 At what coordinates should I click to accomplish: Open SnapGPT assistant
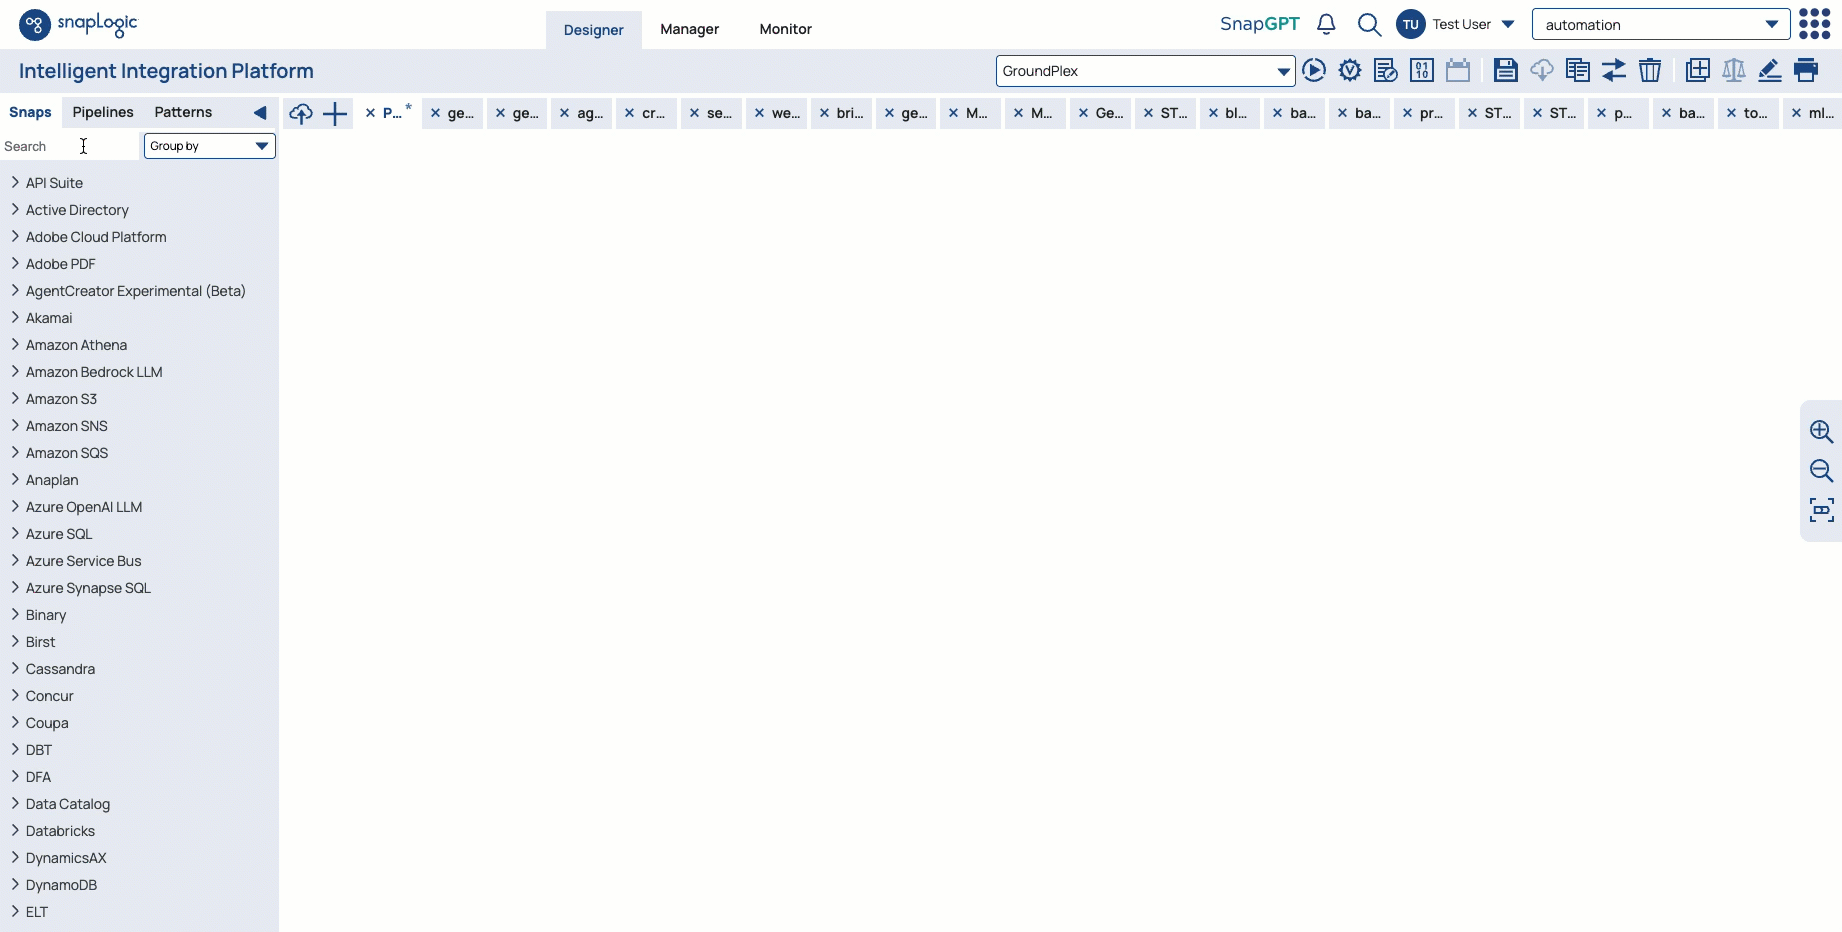coord(1259,24)
